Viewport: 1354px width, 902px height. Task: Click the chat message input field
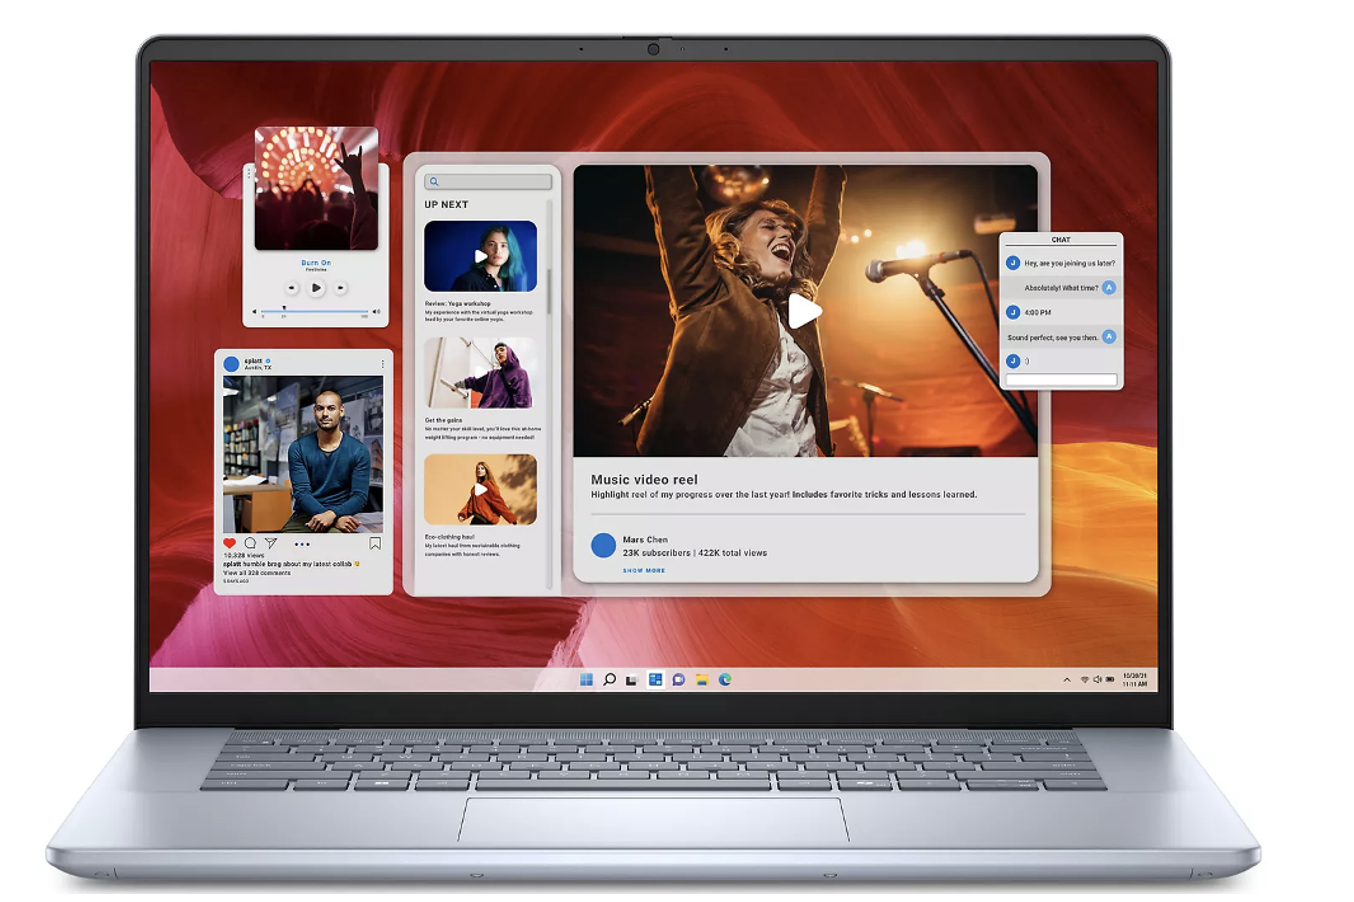pyautogui.click(x=1061, y=380)
